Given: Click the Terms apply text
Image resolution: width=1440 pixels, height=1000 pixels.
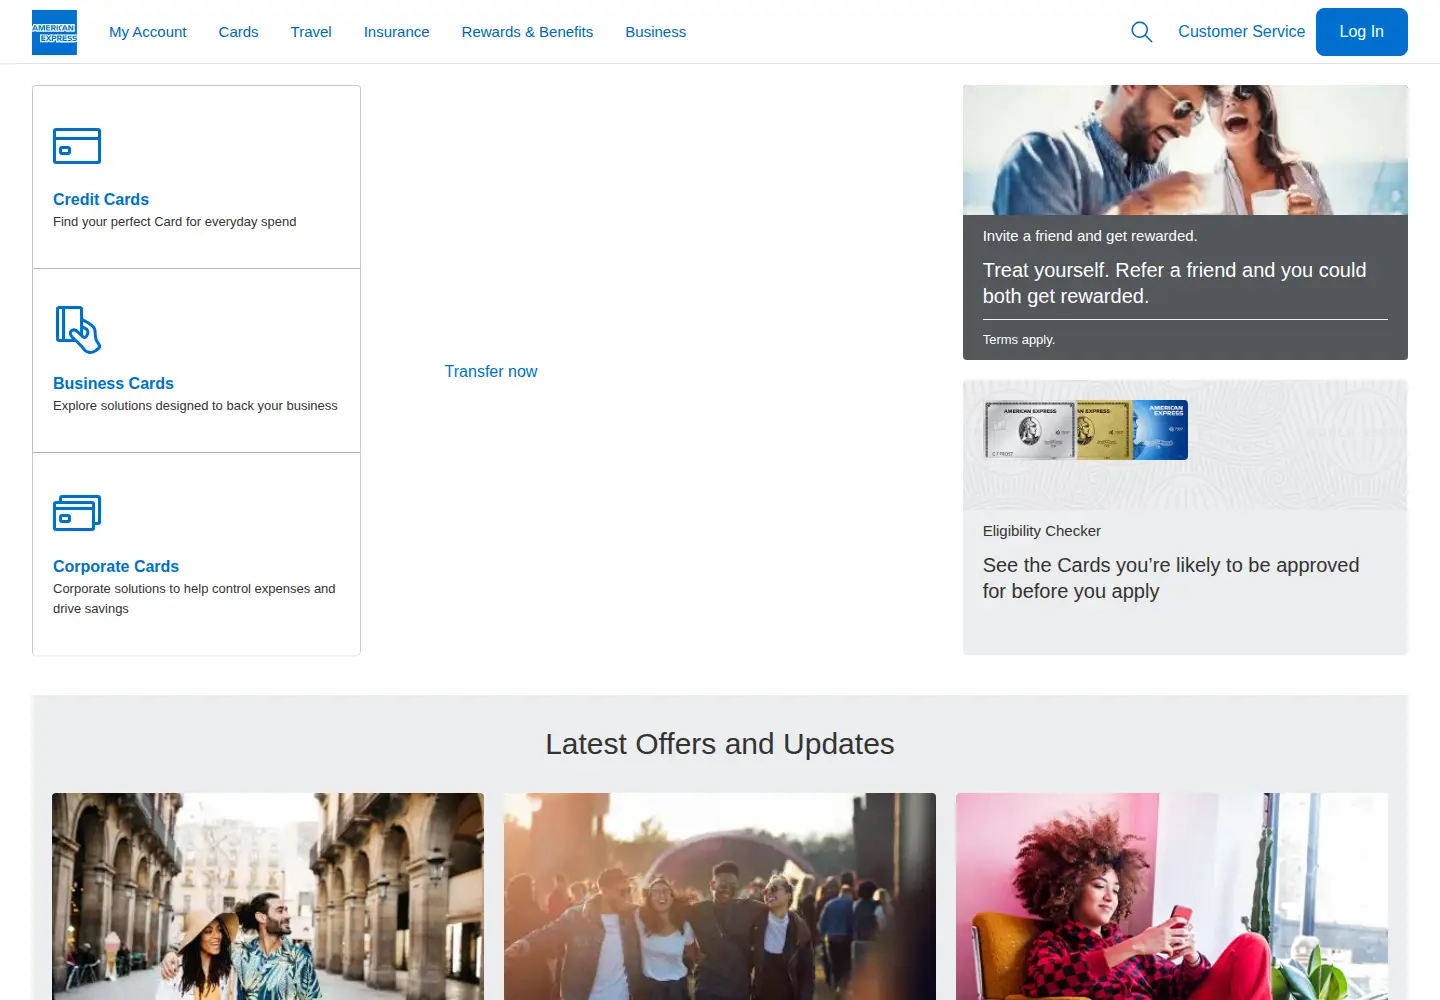Looking at the screenshot, I should click(1019, 340).
